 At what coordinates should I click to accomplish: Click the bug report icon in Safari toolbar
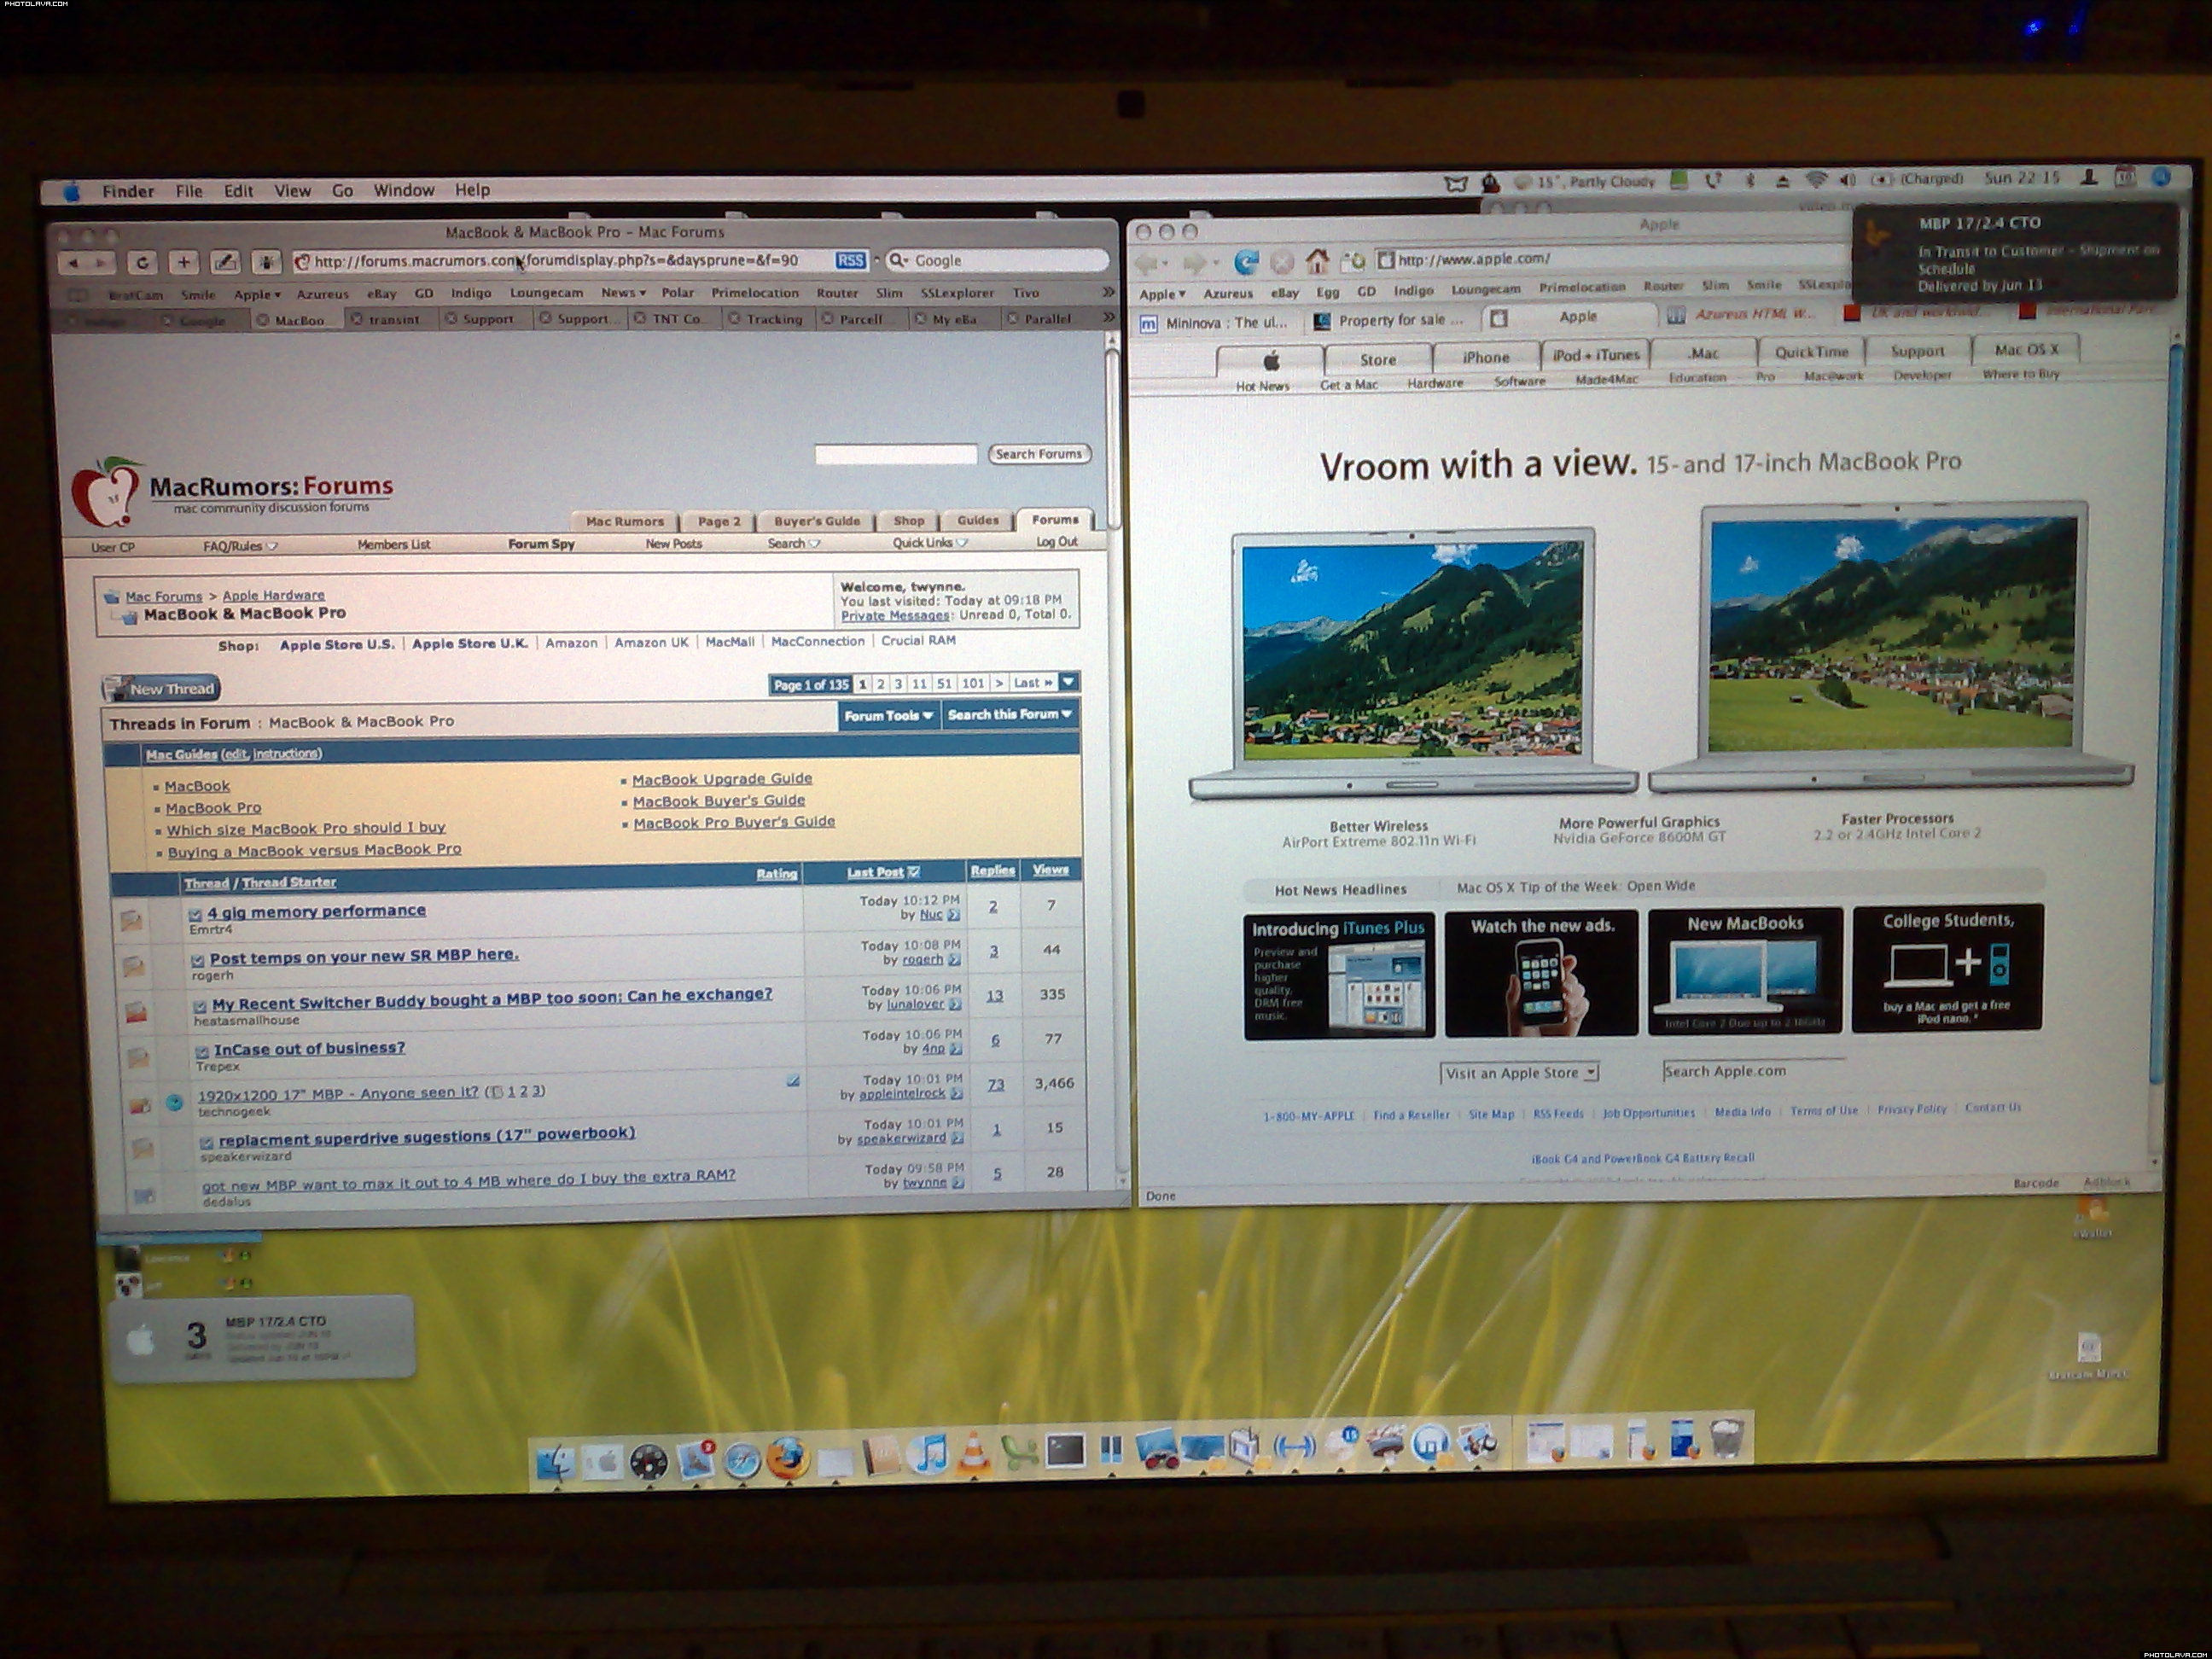coord(266,262)
